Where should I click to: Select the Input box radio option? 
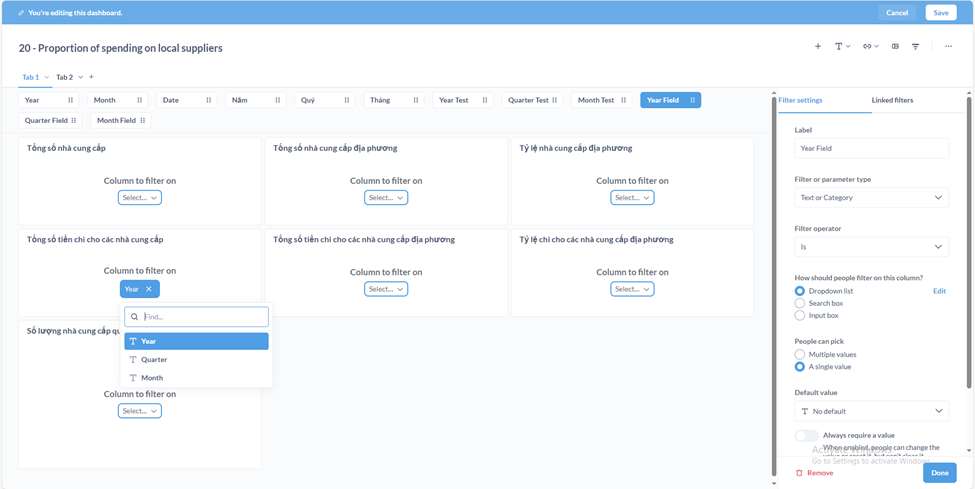coord(800,315)
